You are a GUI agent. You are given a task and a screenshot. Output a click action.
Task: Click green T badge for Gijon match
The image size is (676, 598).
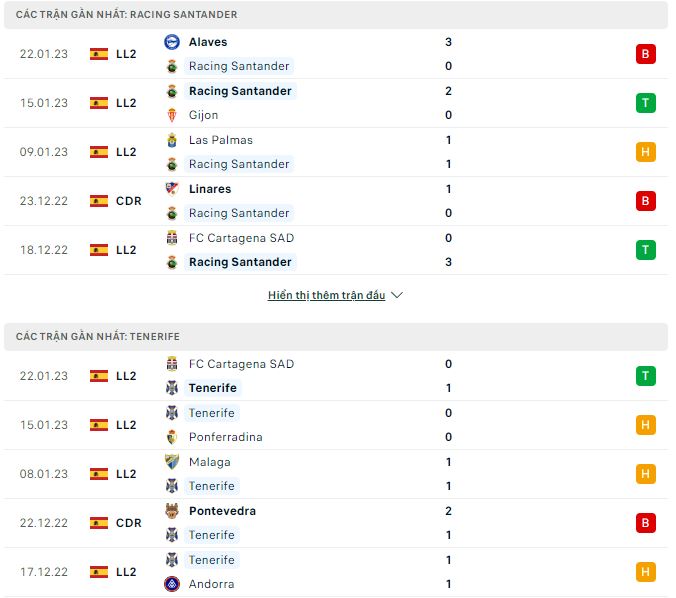(645, 103)
